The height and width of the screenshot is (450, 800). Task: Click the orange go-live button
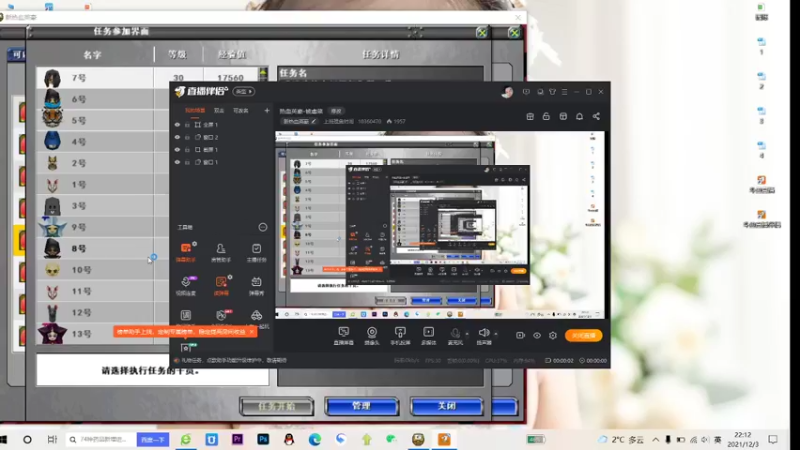583,335
